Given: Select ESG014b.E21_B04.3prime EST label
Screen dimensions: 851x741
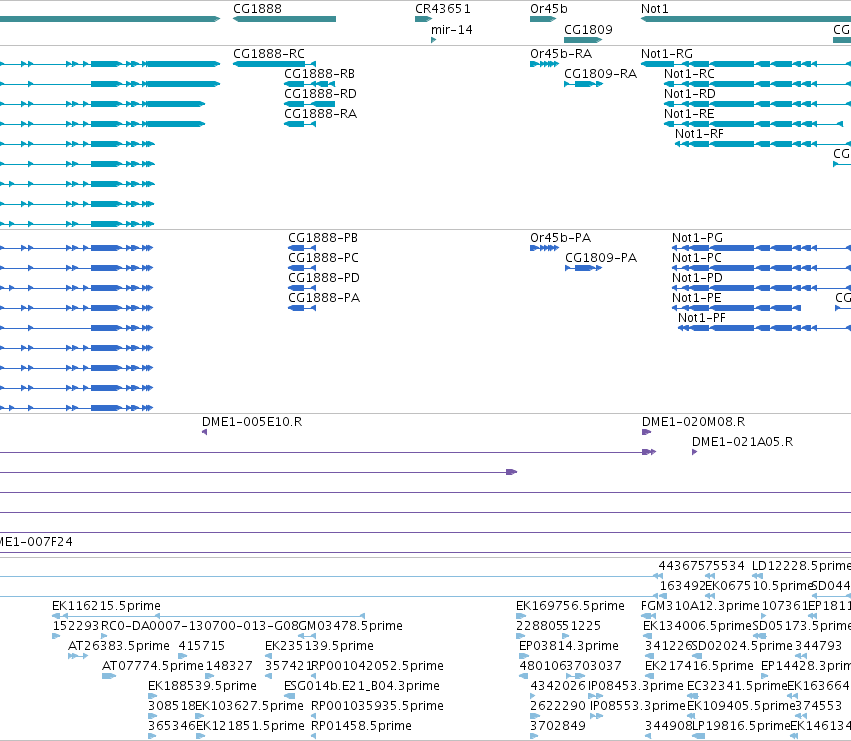Looking at the screenshot, I should click(362, 686).
